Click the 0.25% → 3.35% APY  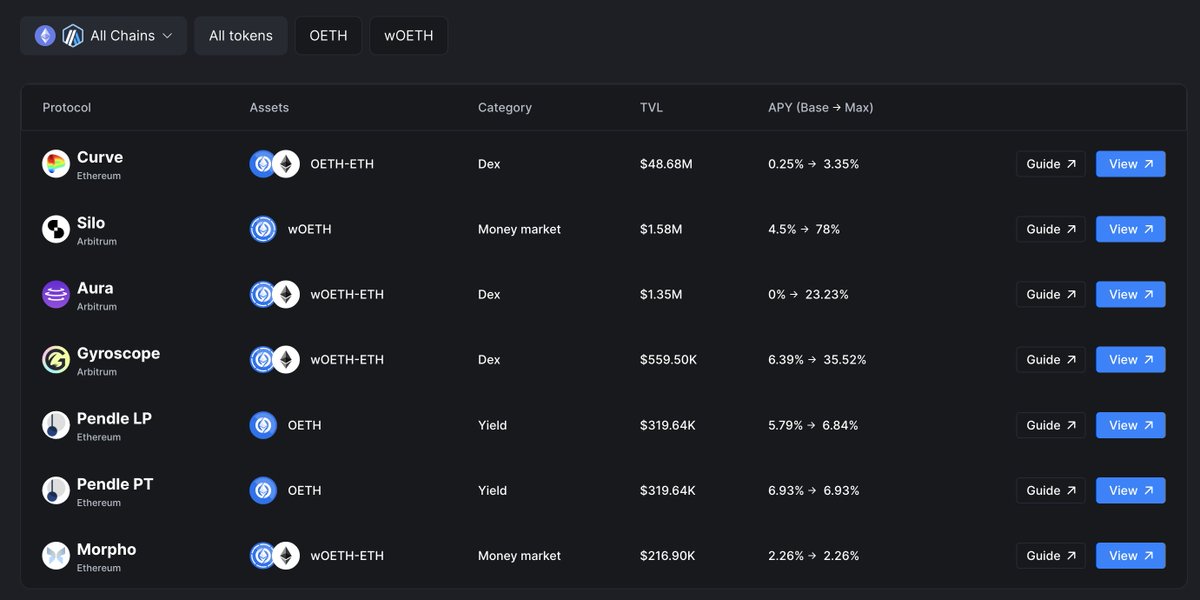(x=813, y=164)
